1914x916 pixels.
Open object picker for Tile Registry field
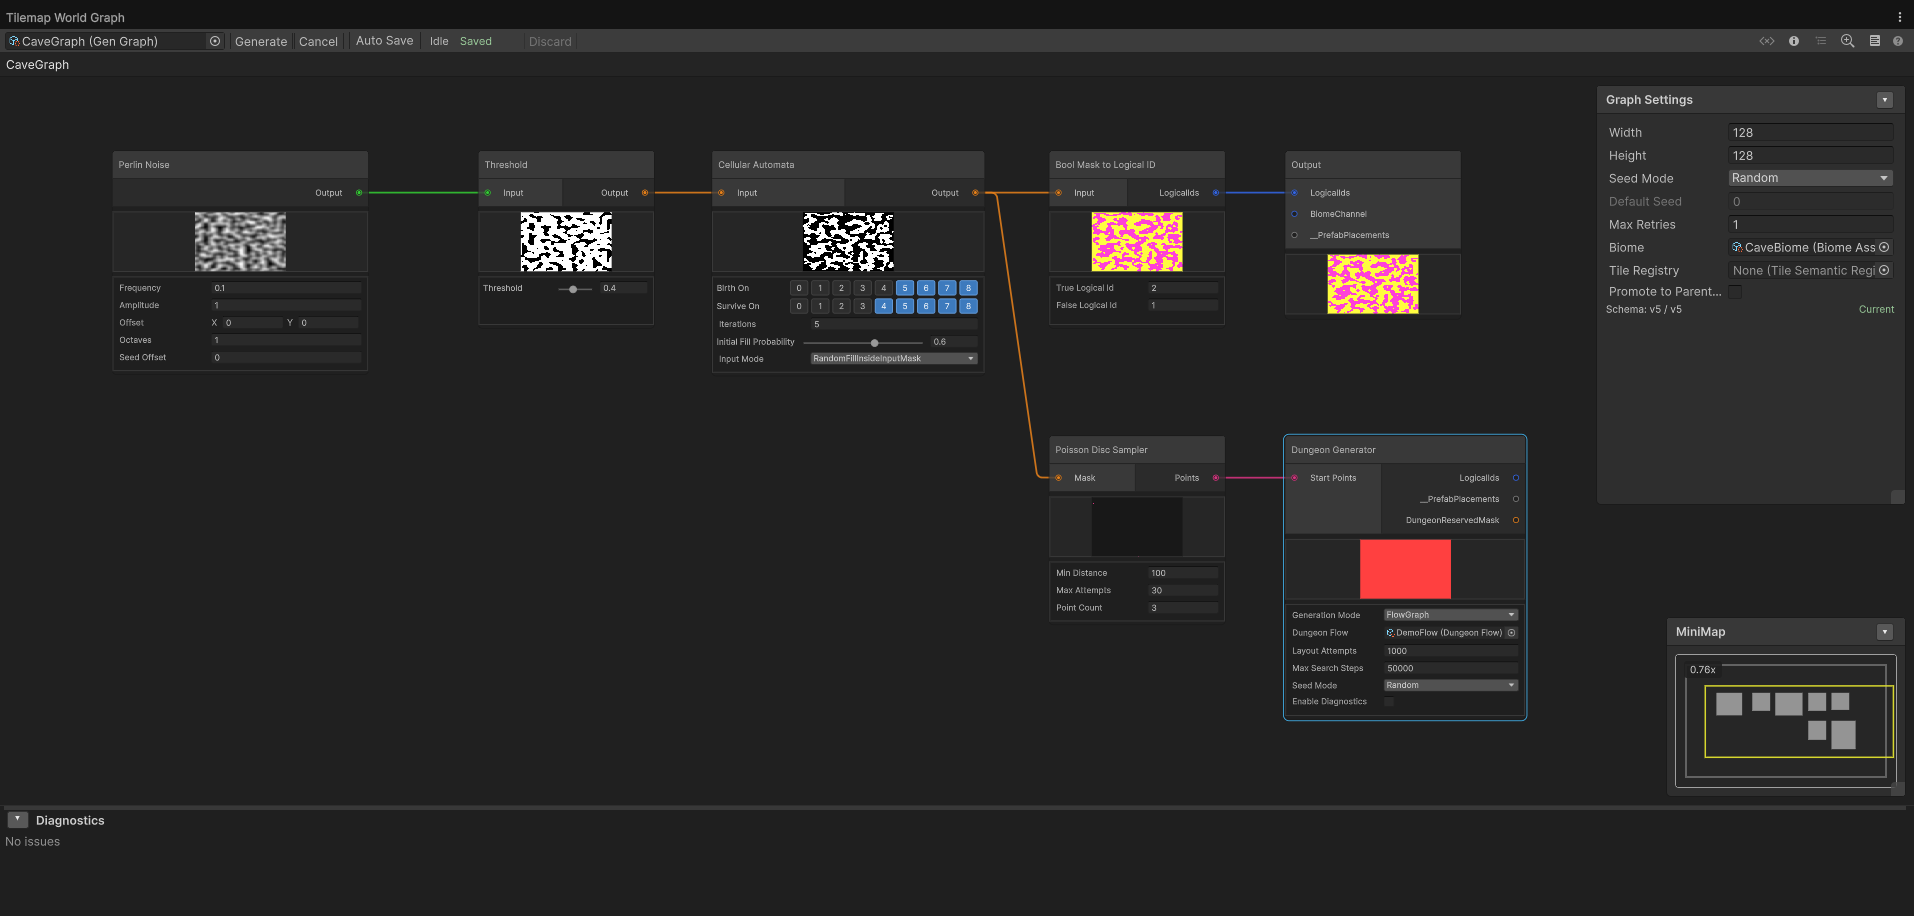click(x=1884, y=270)
